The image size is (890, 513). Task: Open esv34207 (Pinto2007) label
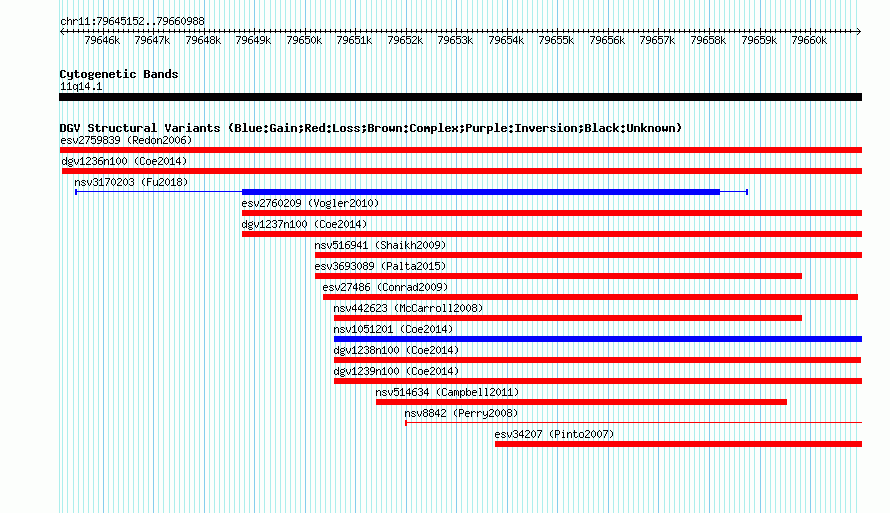[555, 434]
